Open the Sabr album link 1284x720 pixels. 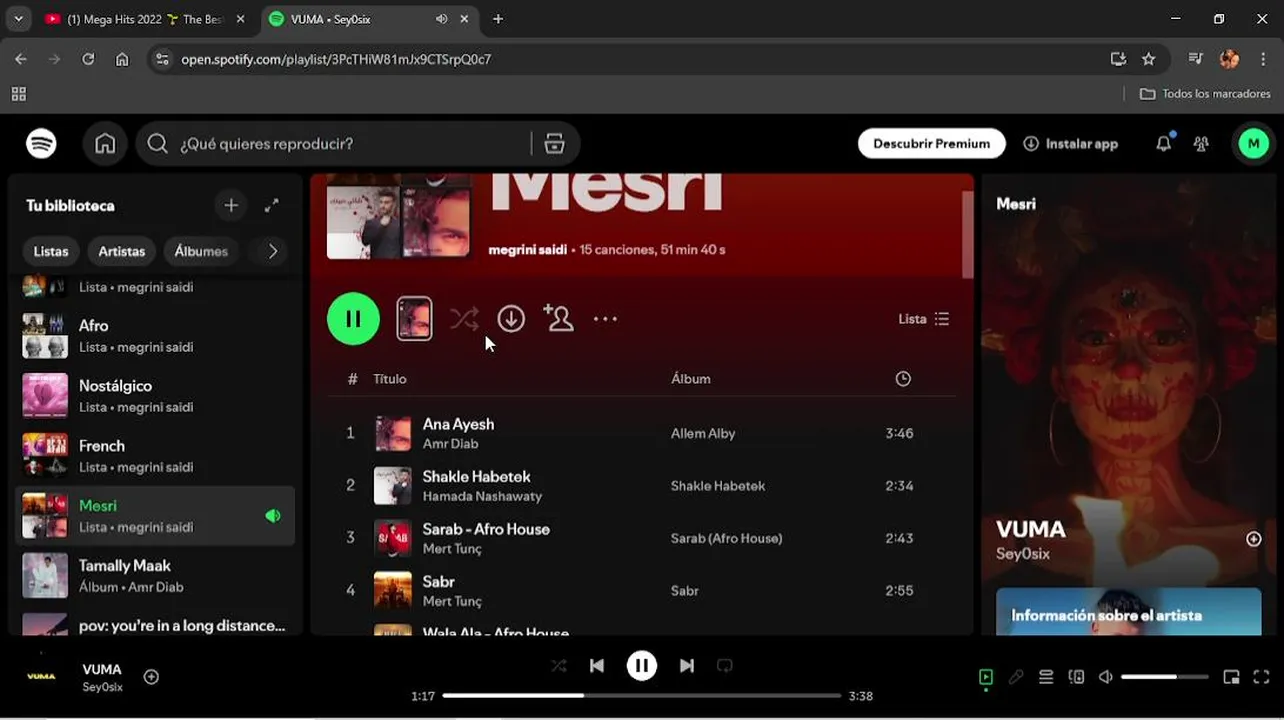click(685, 591)
